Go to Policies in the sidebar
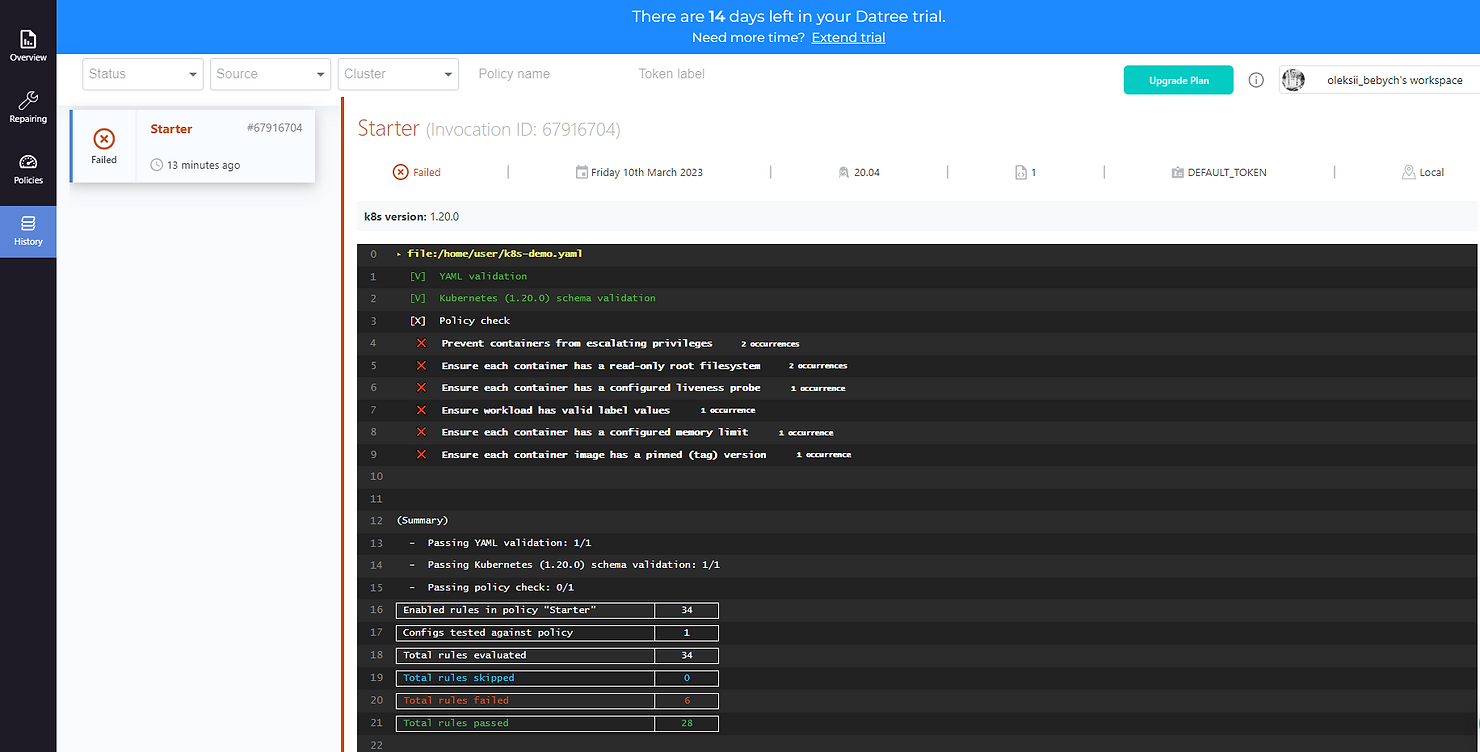Screen dimensions: 1480x752 [28, 169]
